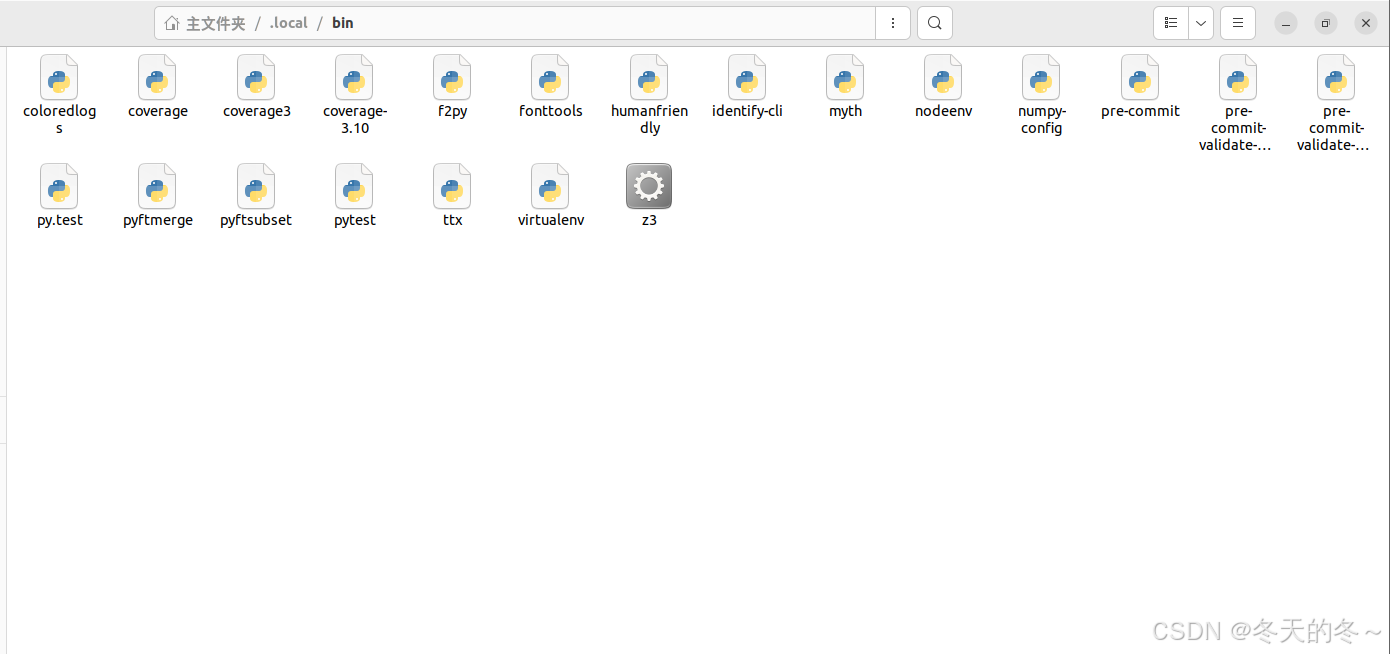Maximize the file manager window
The image size is (1390, 654).
(x=1326, y=23)
